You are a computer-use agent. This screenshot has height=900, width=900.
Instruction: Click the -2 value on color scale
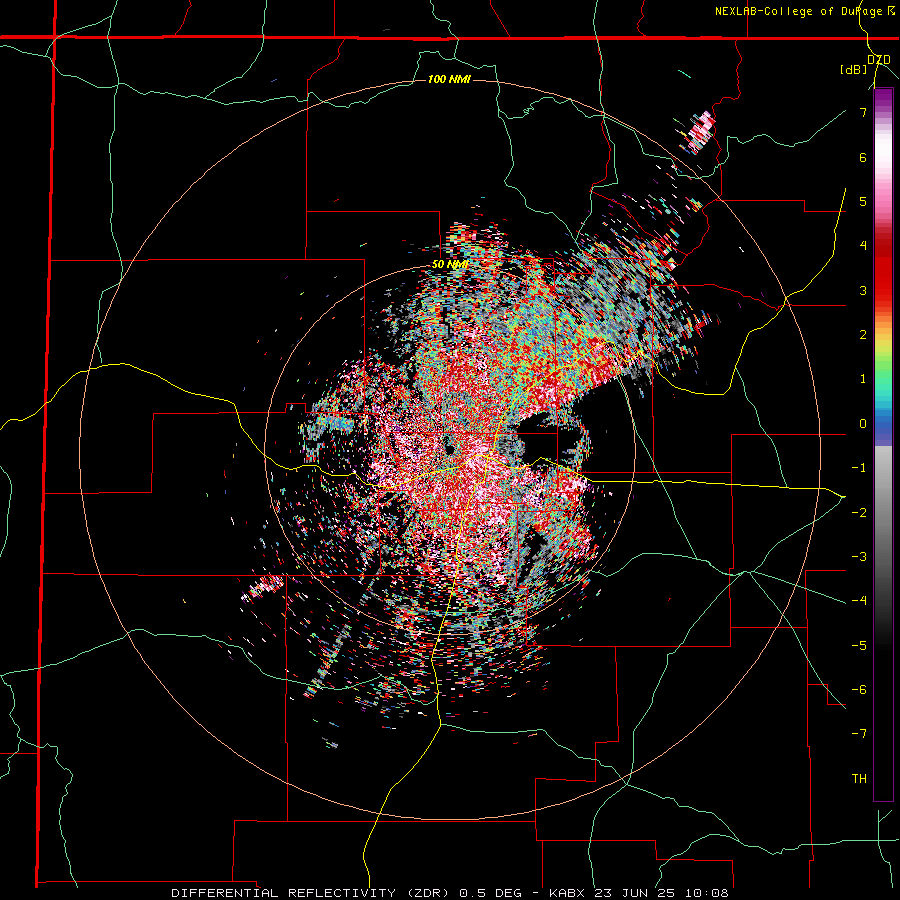[859, 512]
